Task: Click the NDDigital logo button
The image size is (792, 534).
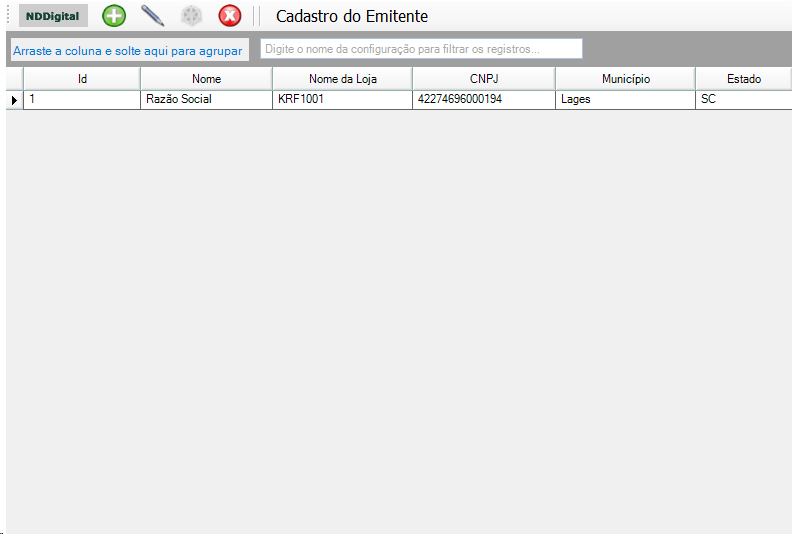Action: (53, 16)
